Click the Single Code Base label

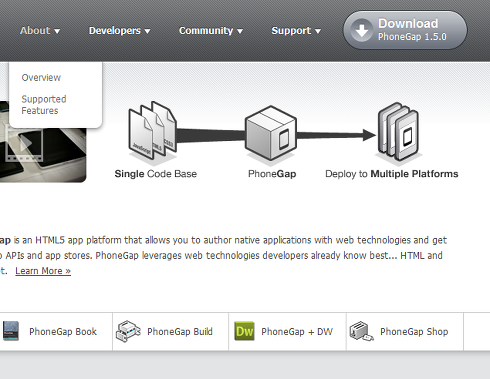[156, 174]
